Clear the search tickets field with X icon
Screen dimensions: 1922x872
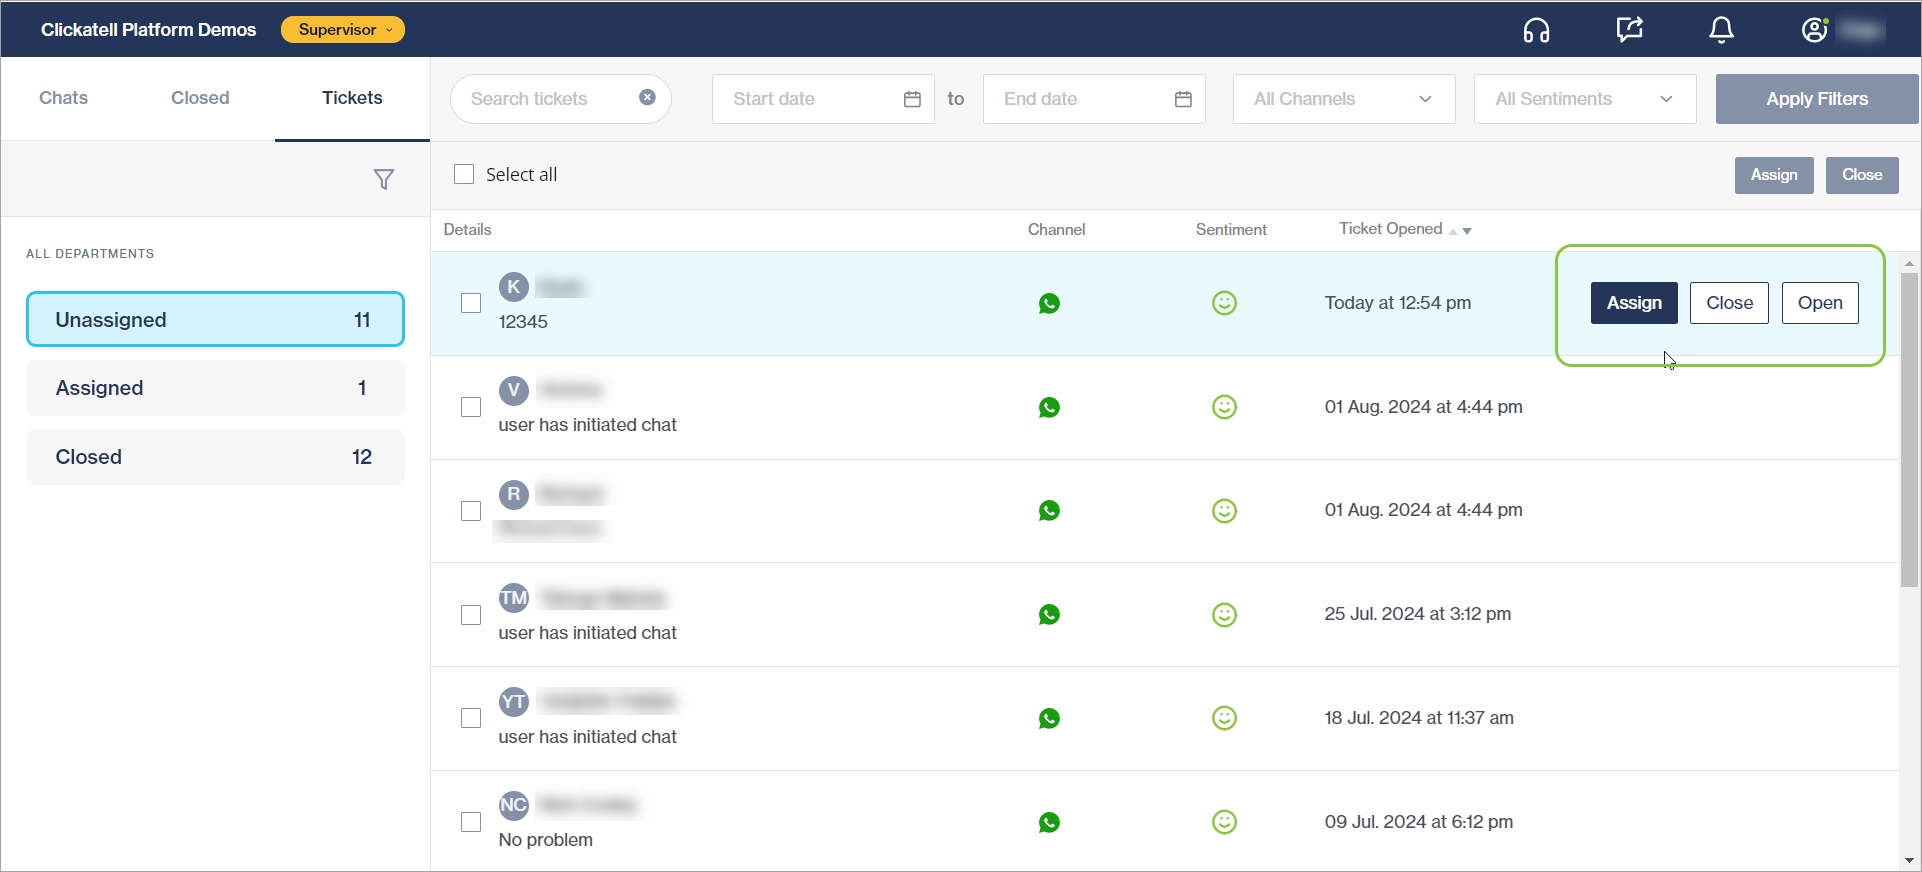pyautogui.click(x=647, y=98)
